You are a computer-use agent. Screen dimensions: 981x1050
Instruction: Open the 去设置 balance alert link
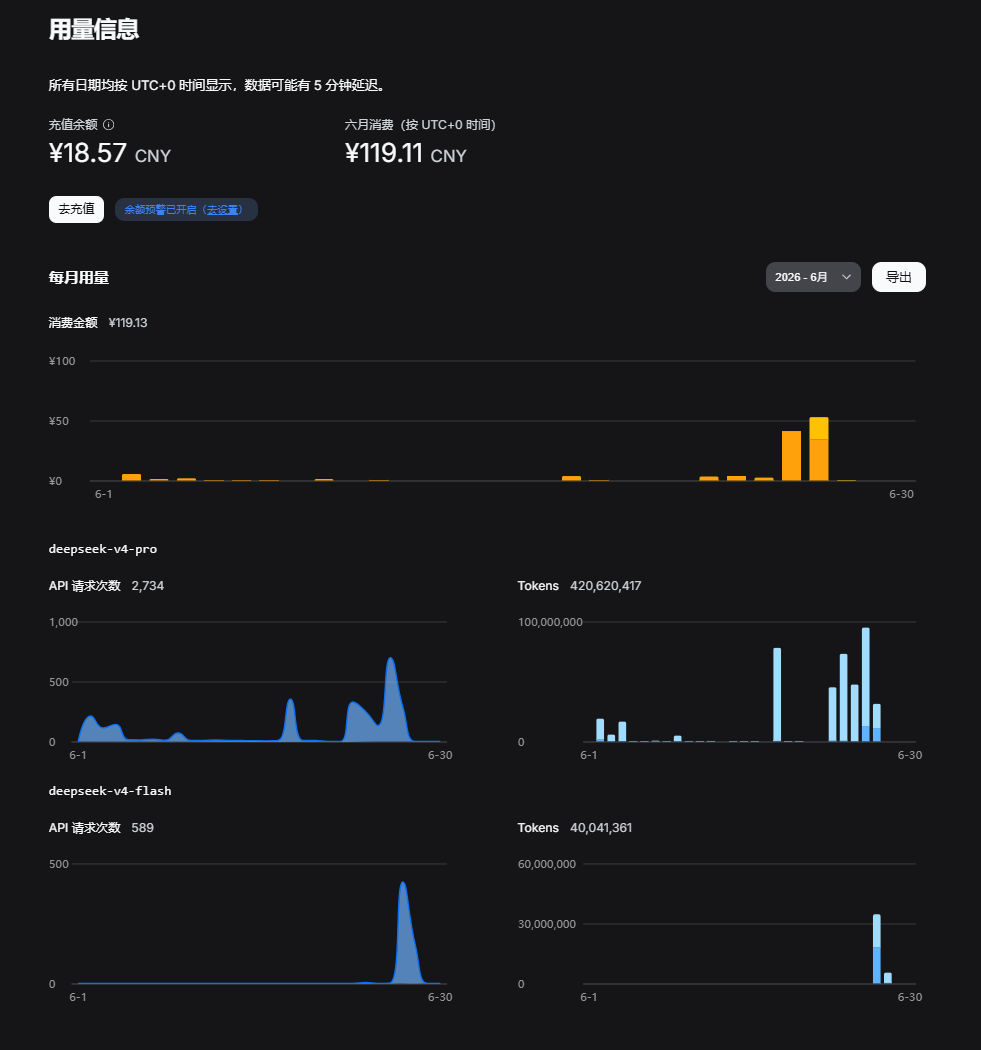coord(224,210)
